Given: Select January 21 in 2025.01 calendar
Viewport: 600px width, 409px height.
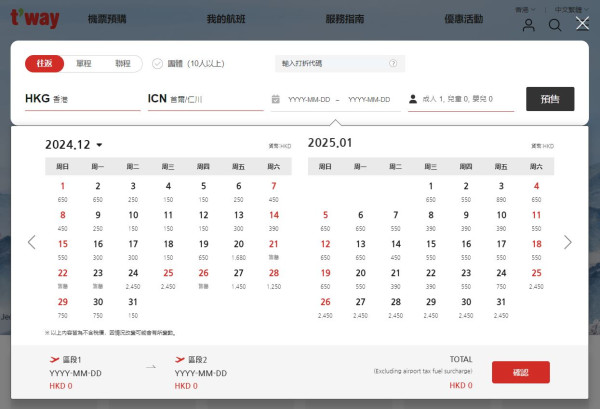Looking at the screenshot, I should tap(396, 279).
